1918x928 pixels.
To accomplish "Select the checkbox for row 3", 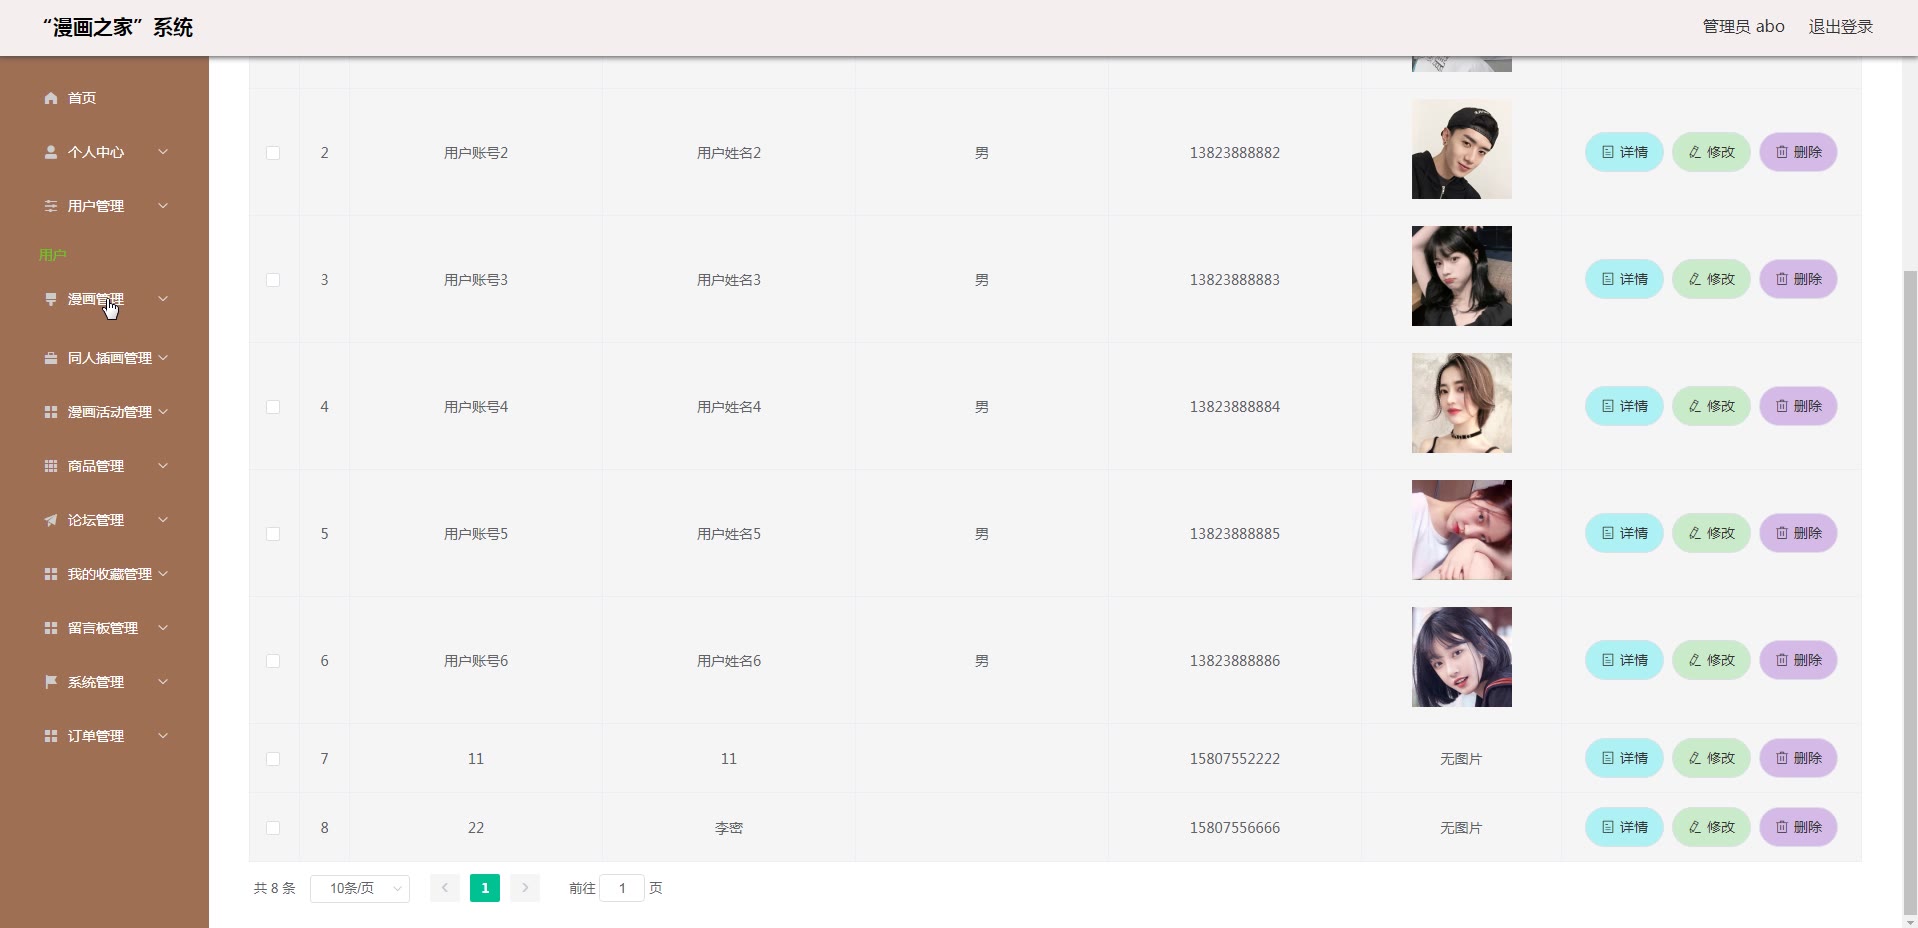I will pyautogui.click(x=273, y=280).
